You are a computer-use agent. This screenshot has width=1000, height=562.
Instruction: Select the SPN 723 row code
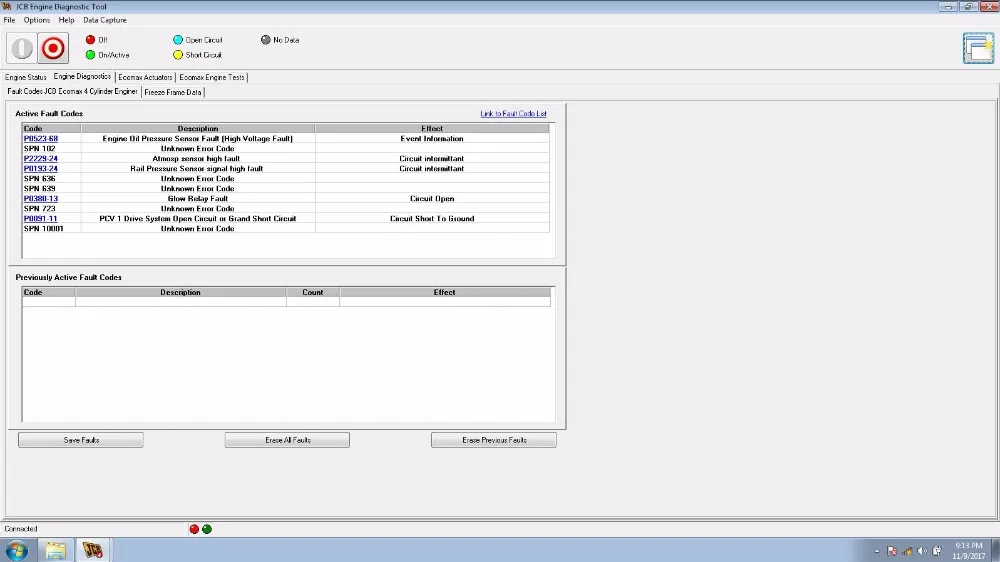coord(40,209)
